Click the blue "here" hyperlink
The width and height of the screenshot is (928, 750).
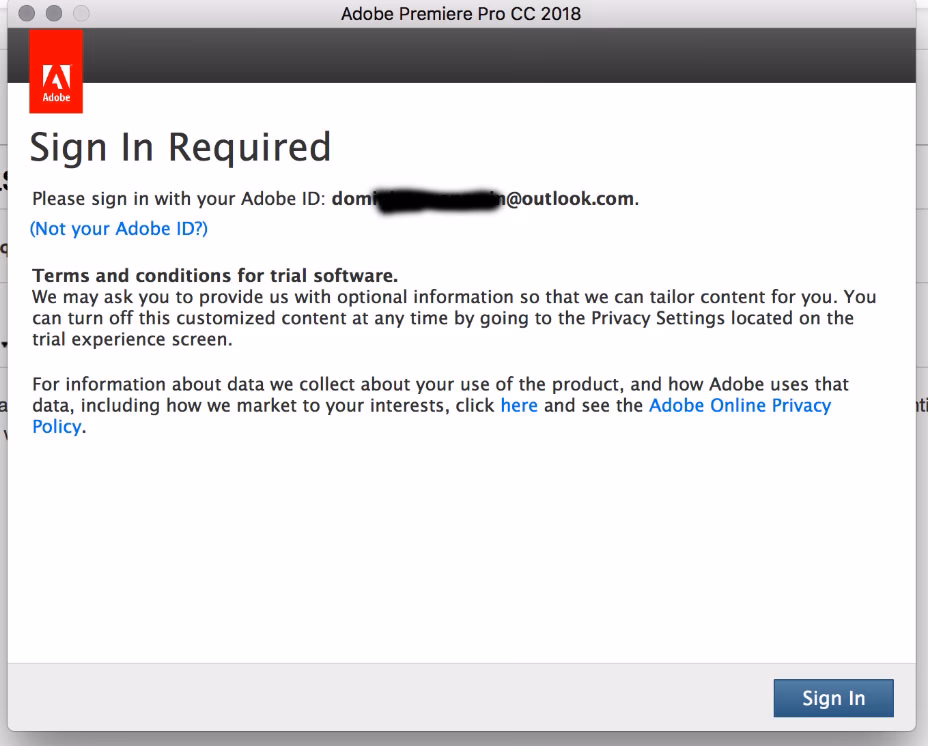519,405
